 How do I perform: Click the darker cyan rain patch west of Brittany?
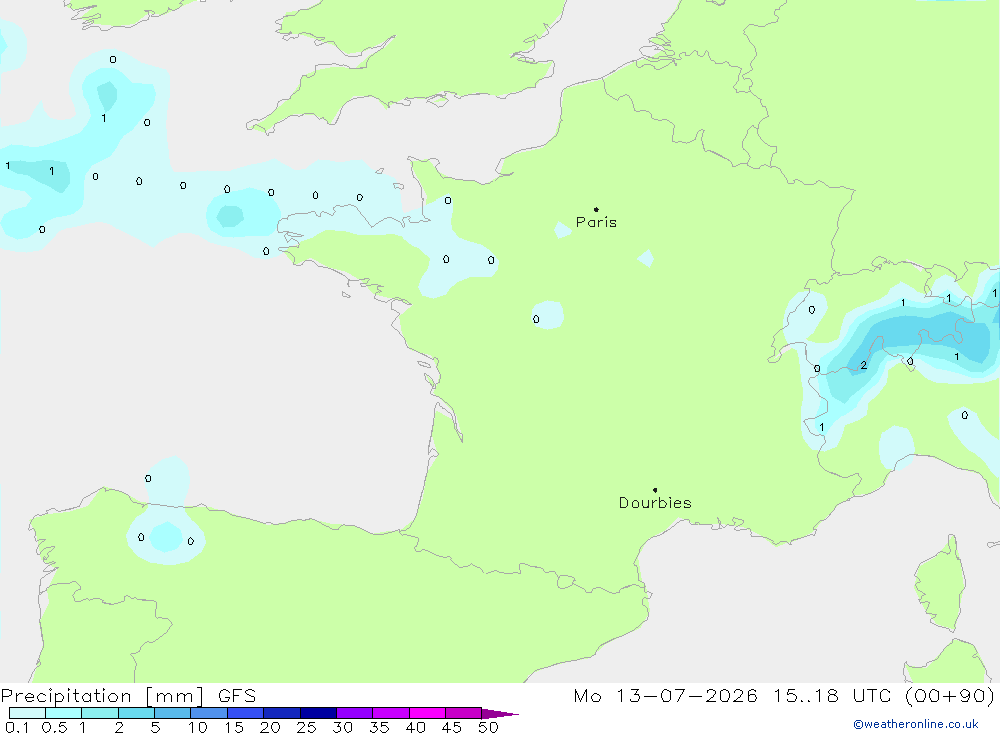230,216
